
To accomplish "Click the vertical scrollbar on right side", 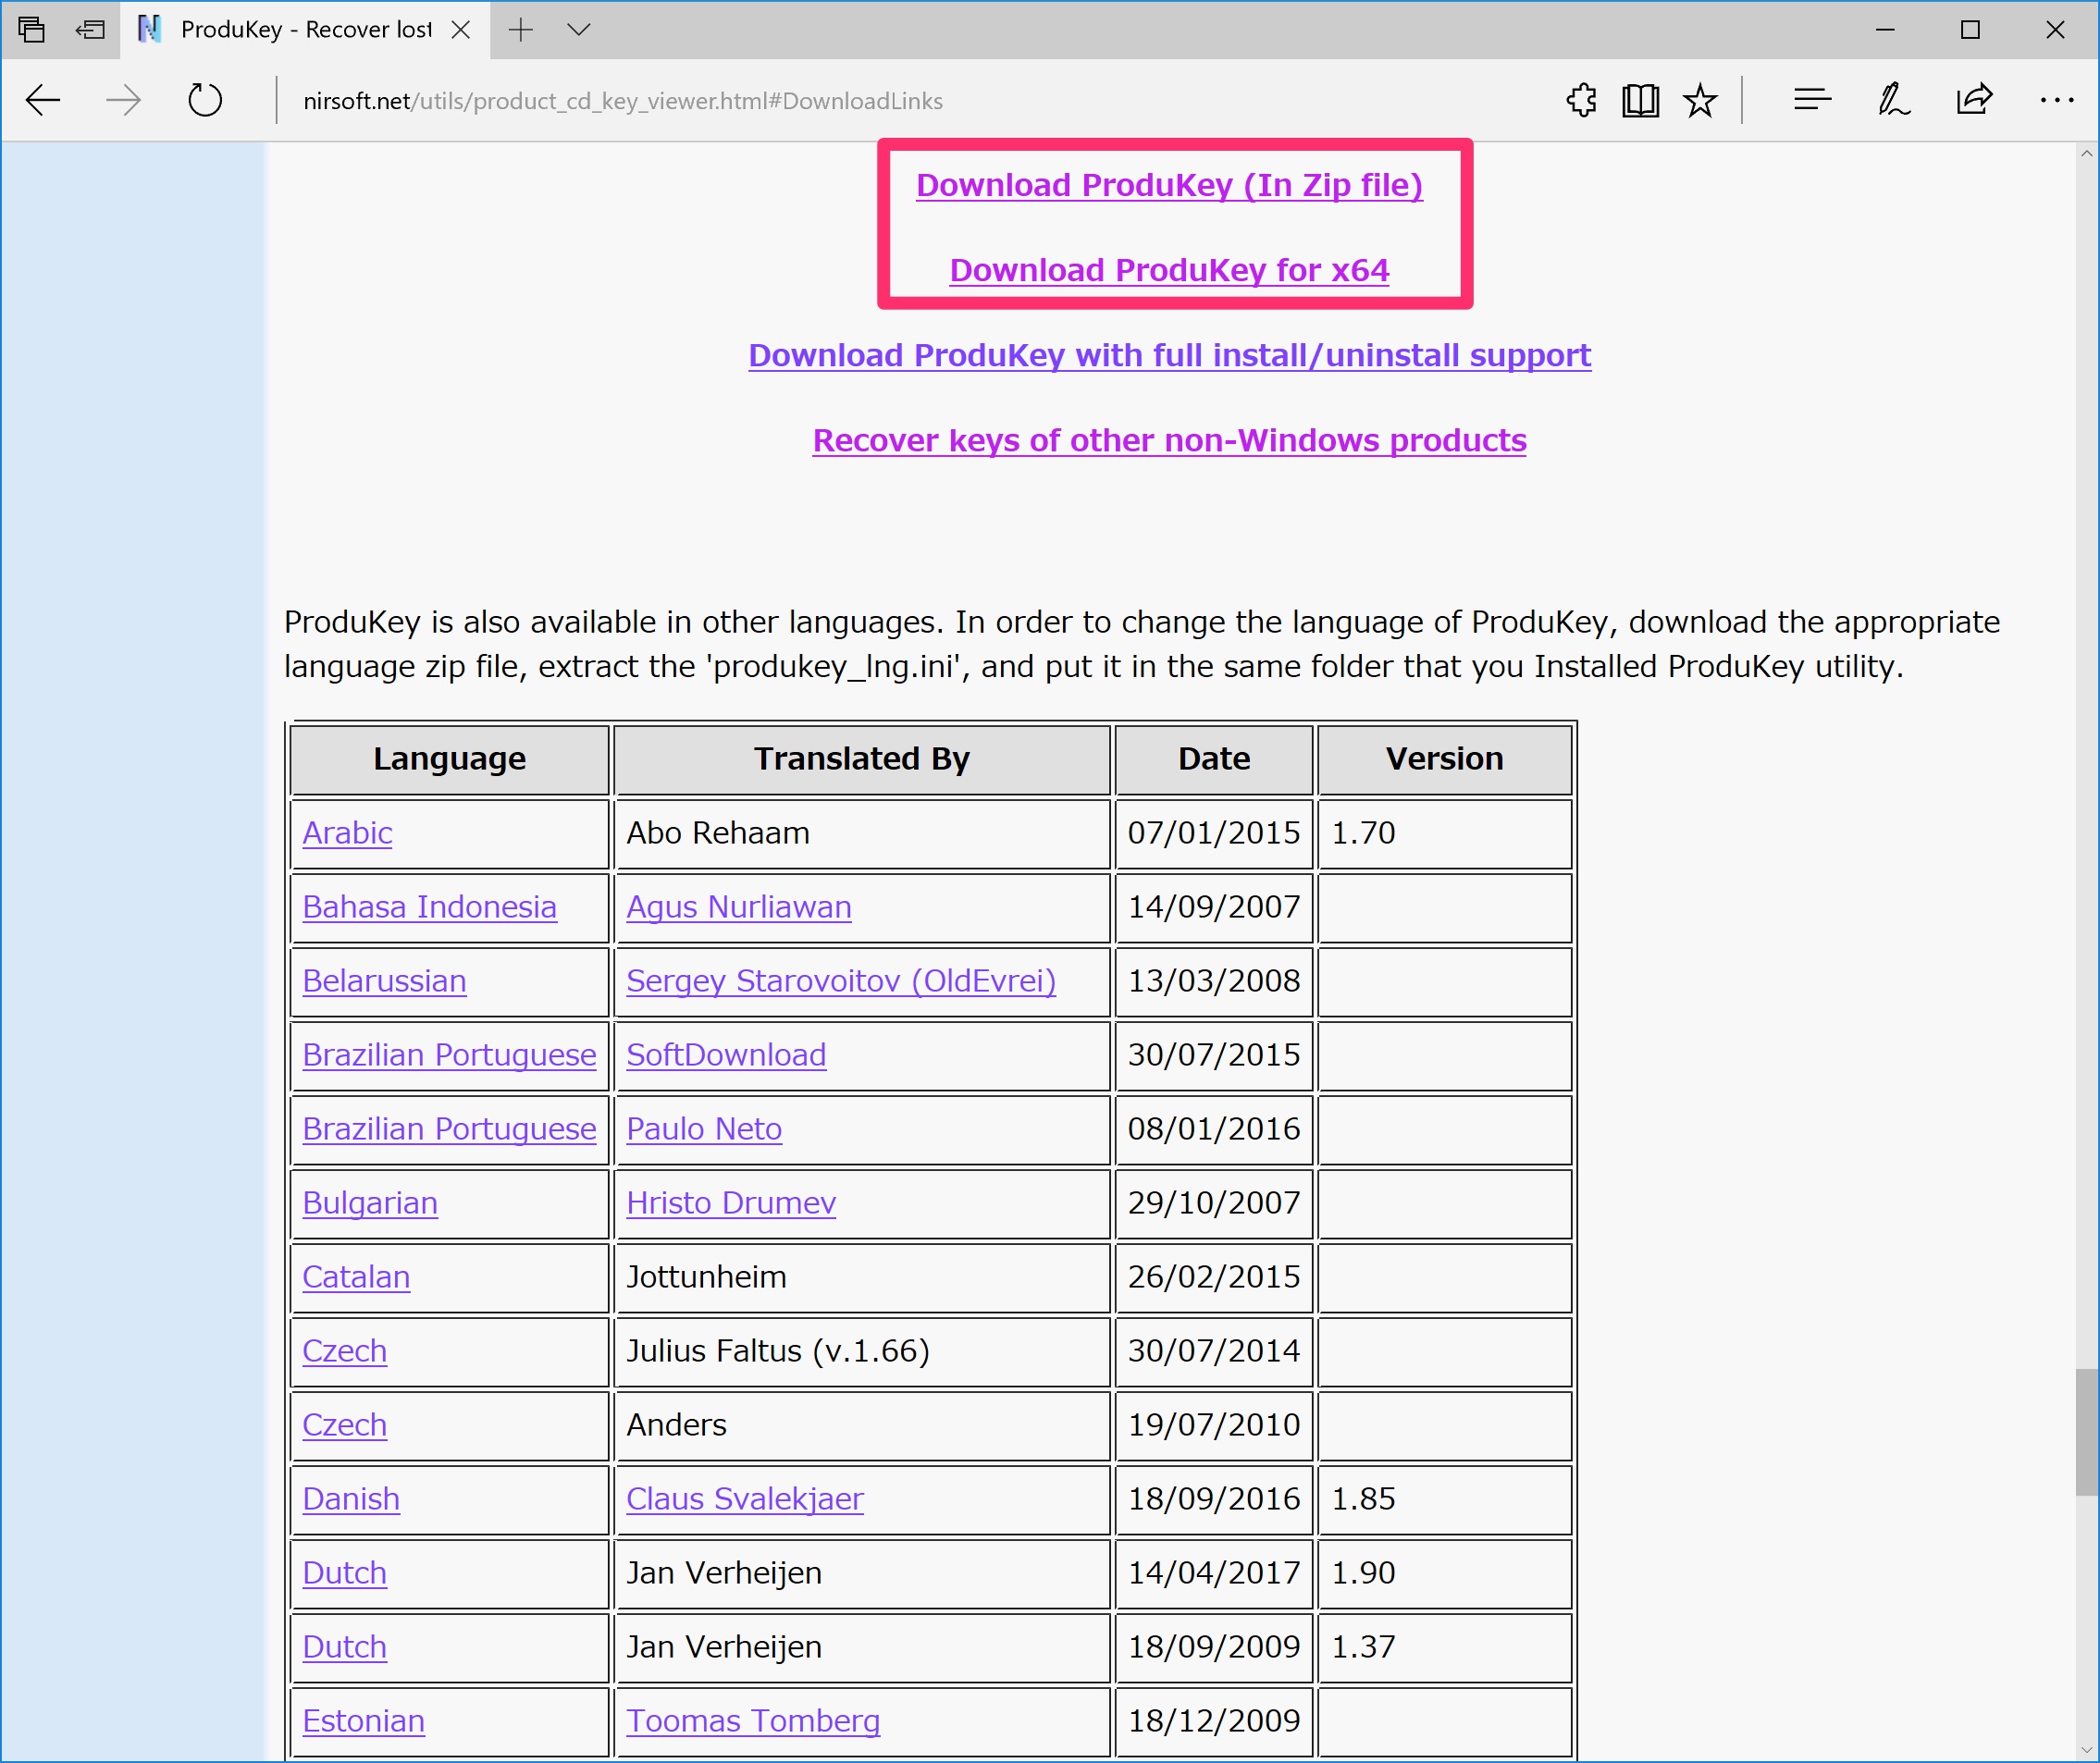I will coord(2084,1415).
